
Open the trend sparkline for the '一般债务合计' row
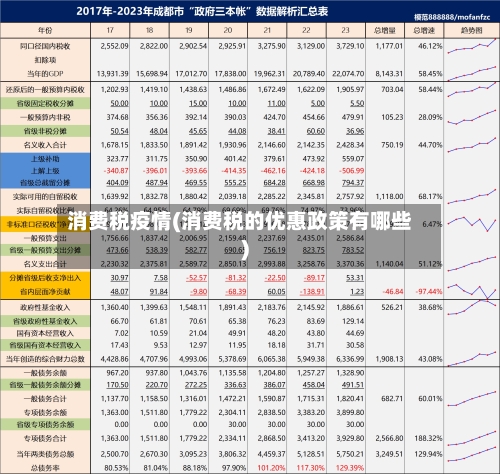471,399
